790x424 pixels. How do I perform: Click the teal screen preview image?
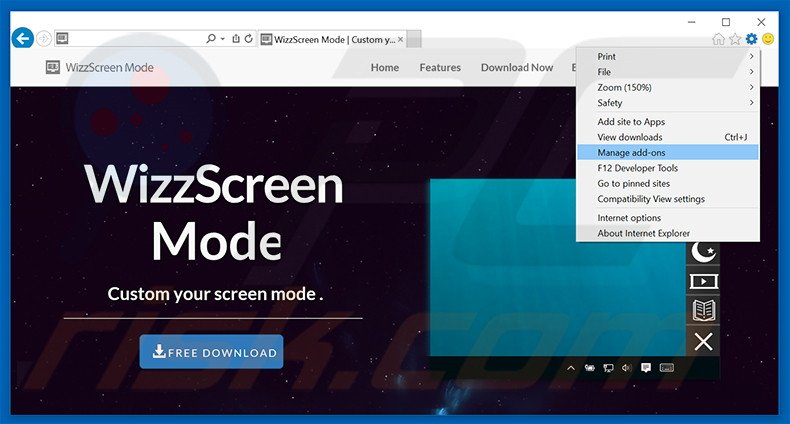pos(557,267)
